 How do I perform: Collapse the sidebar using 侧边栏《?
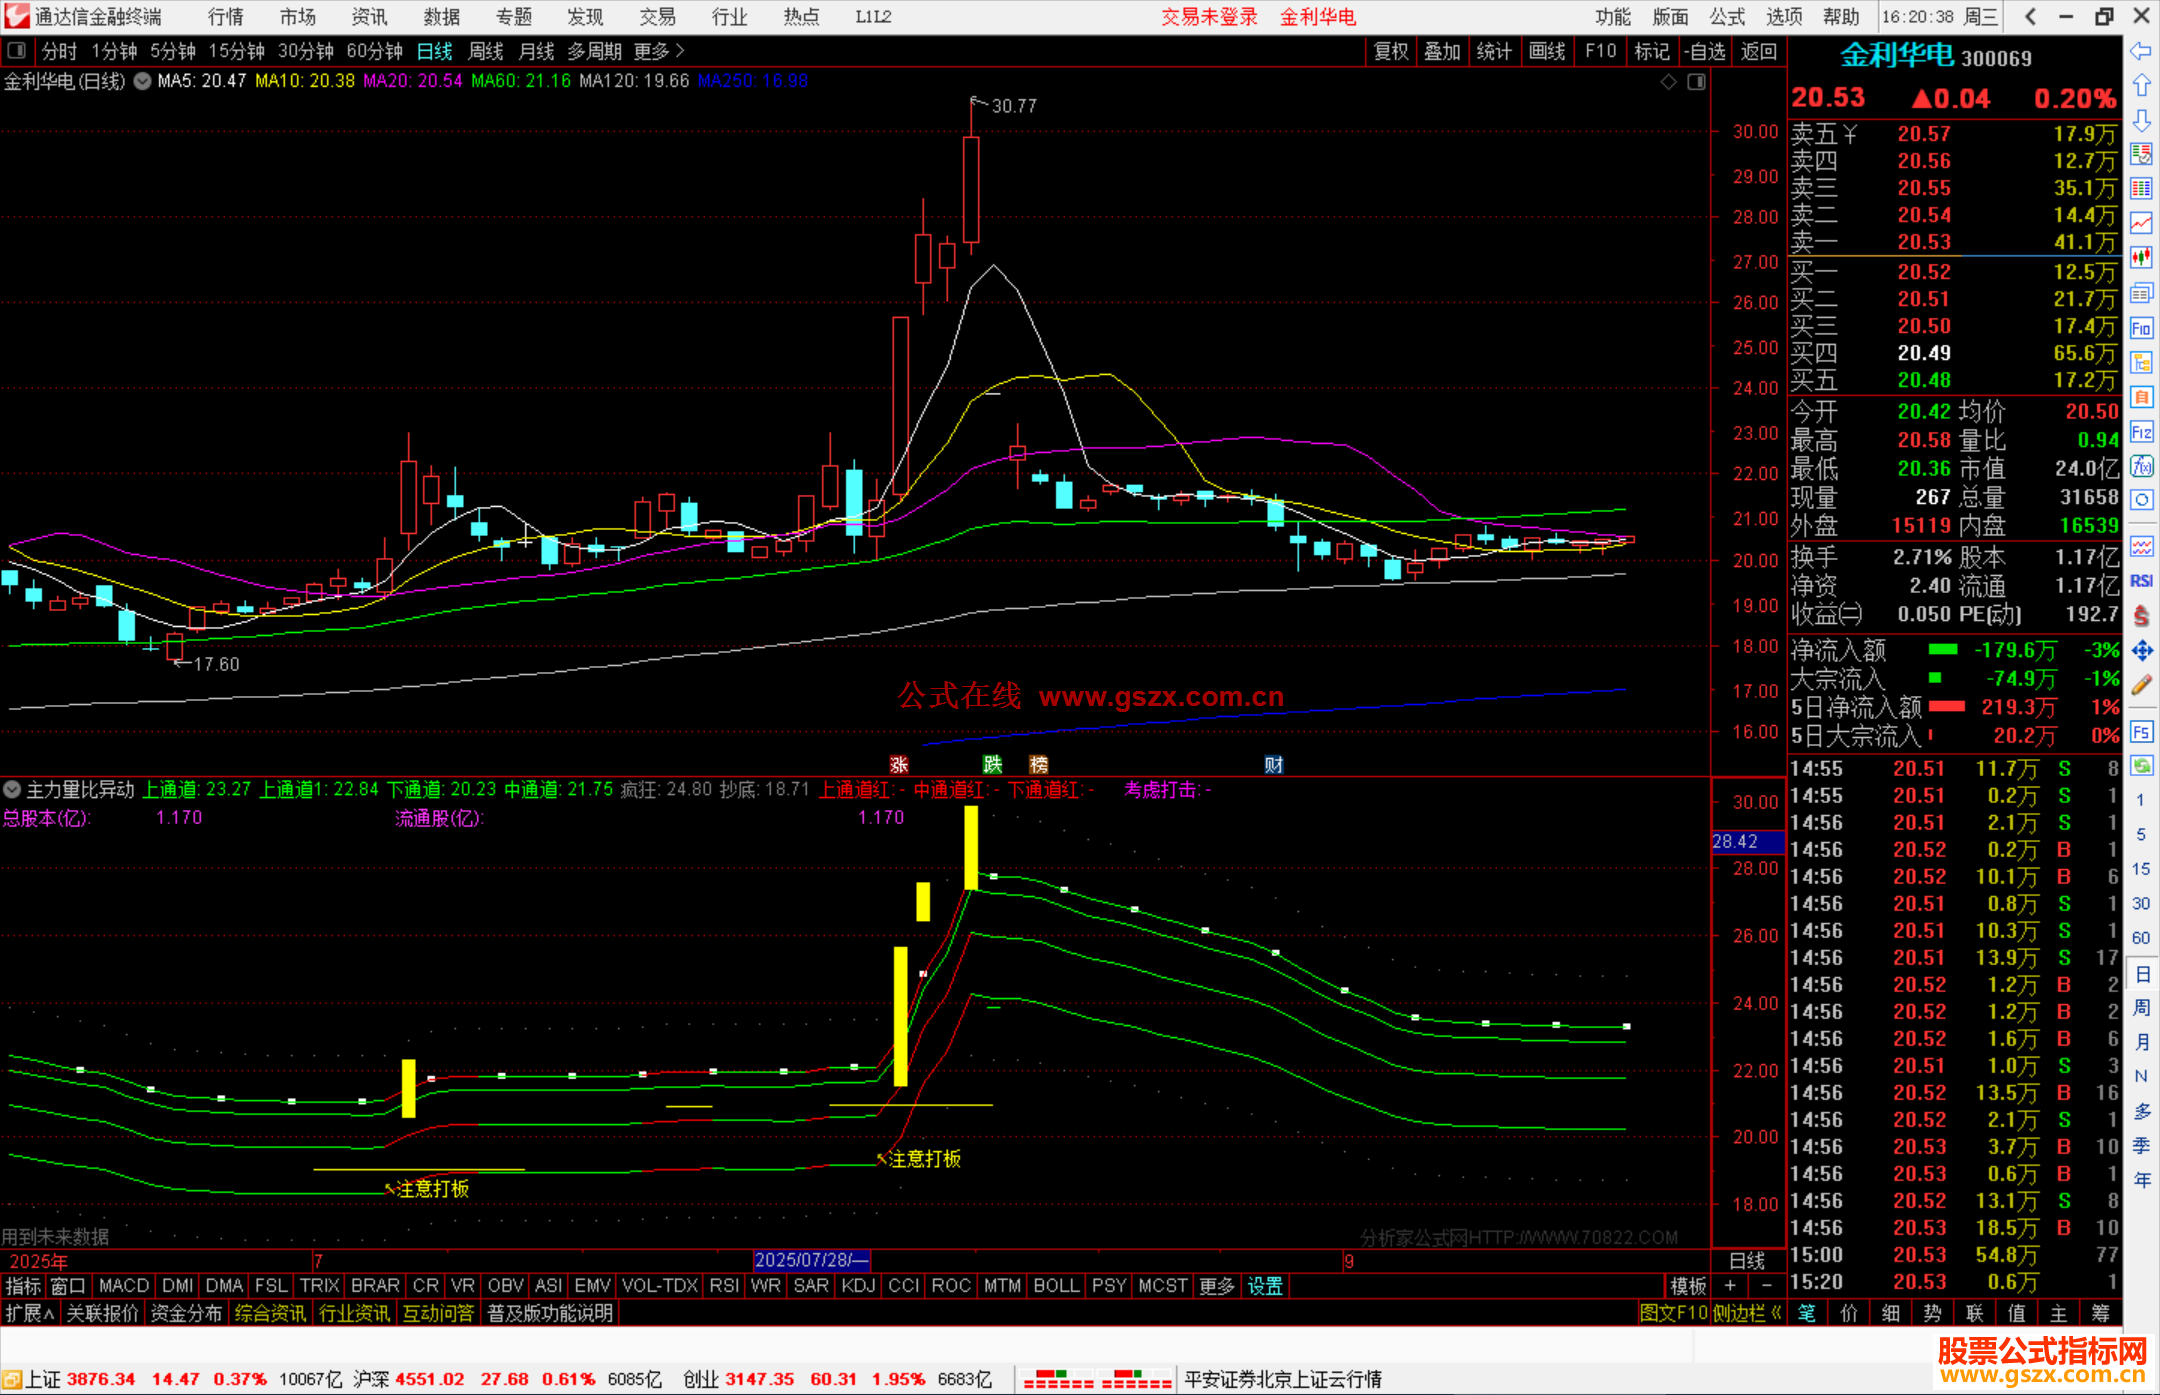pos(1747,1313)
